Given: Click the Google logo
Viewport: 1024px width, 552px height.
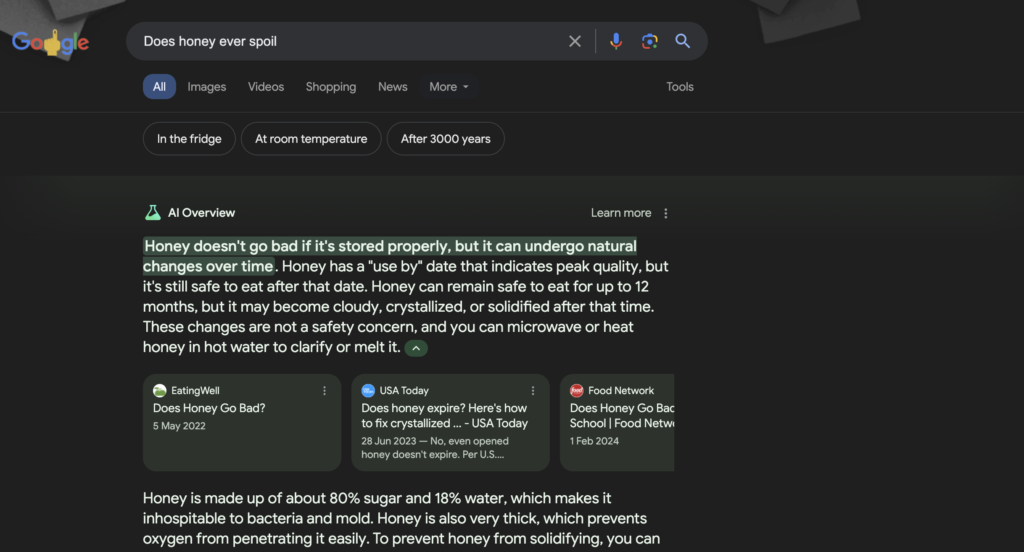Looking at the screenshot, I should pos(51,42).
